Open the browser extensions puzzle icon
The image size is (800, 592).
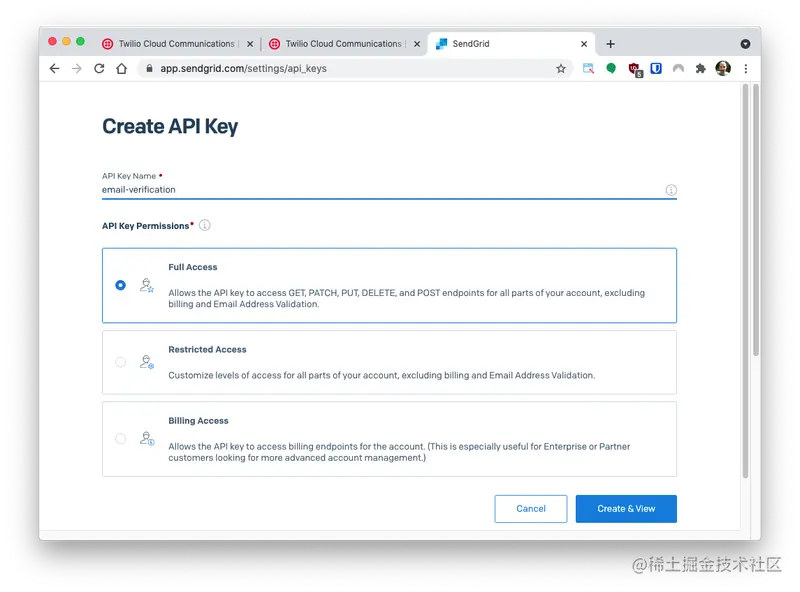pyautogui.click(x=698, y=68)
